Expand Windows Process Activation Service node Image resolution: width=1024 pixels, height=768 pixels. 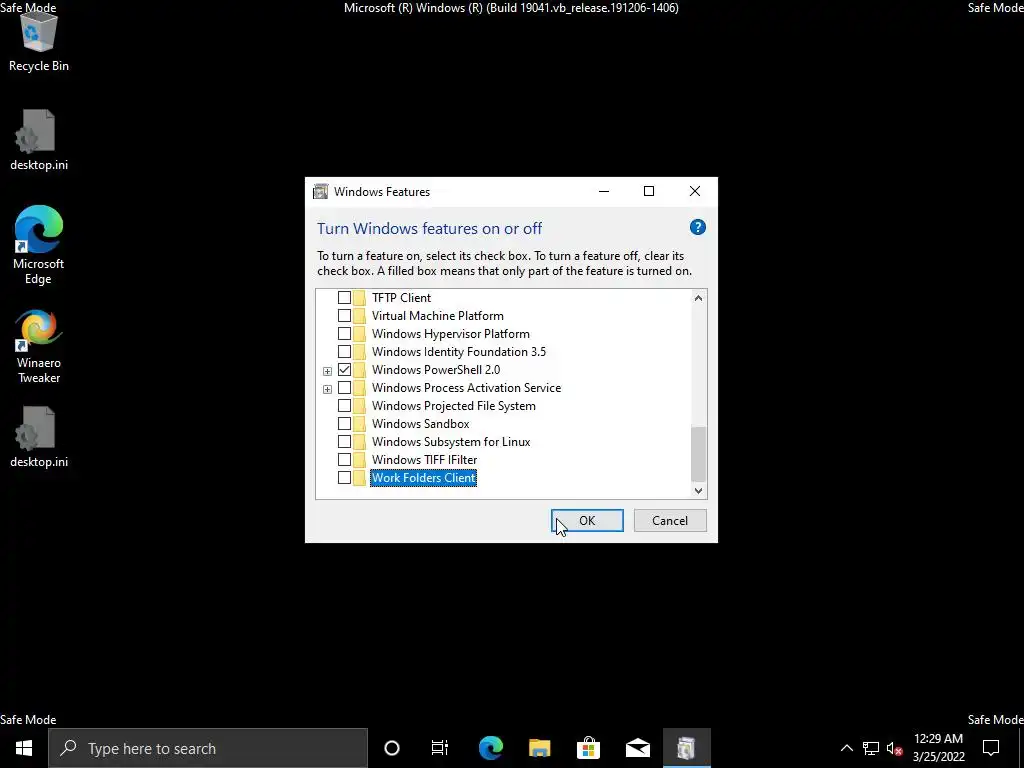point(327,389)
